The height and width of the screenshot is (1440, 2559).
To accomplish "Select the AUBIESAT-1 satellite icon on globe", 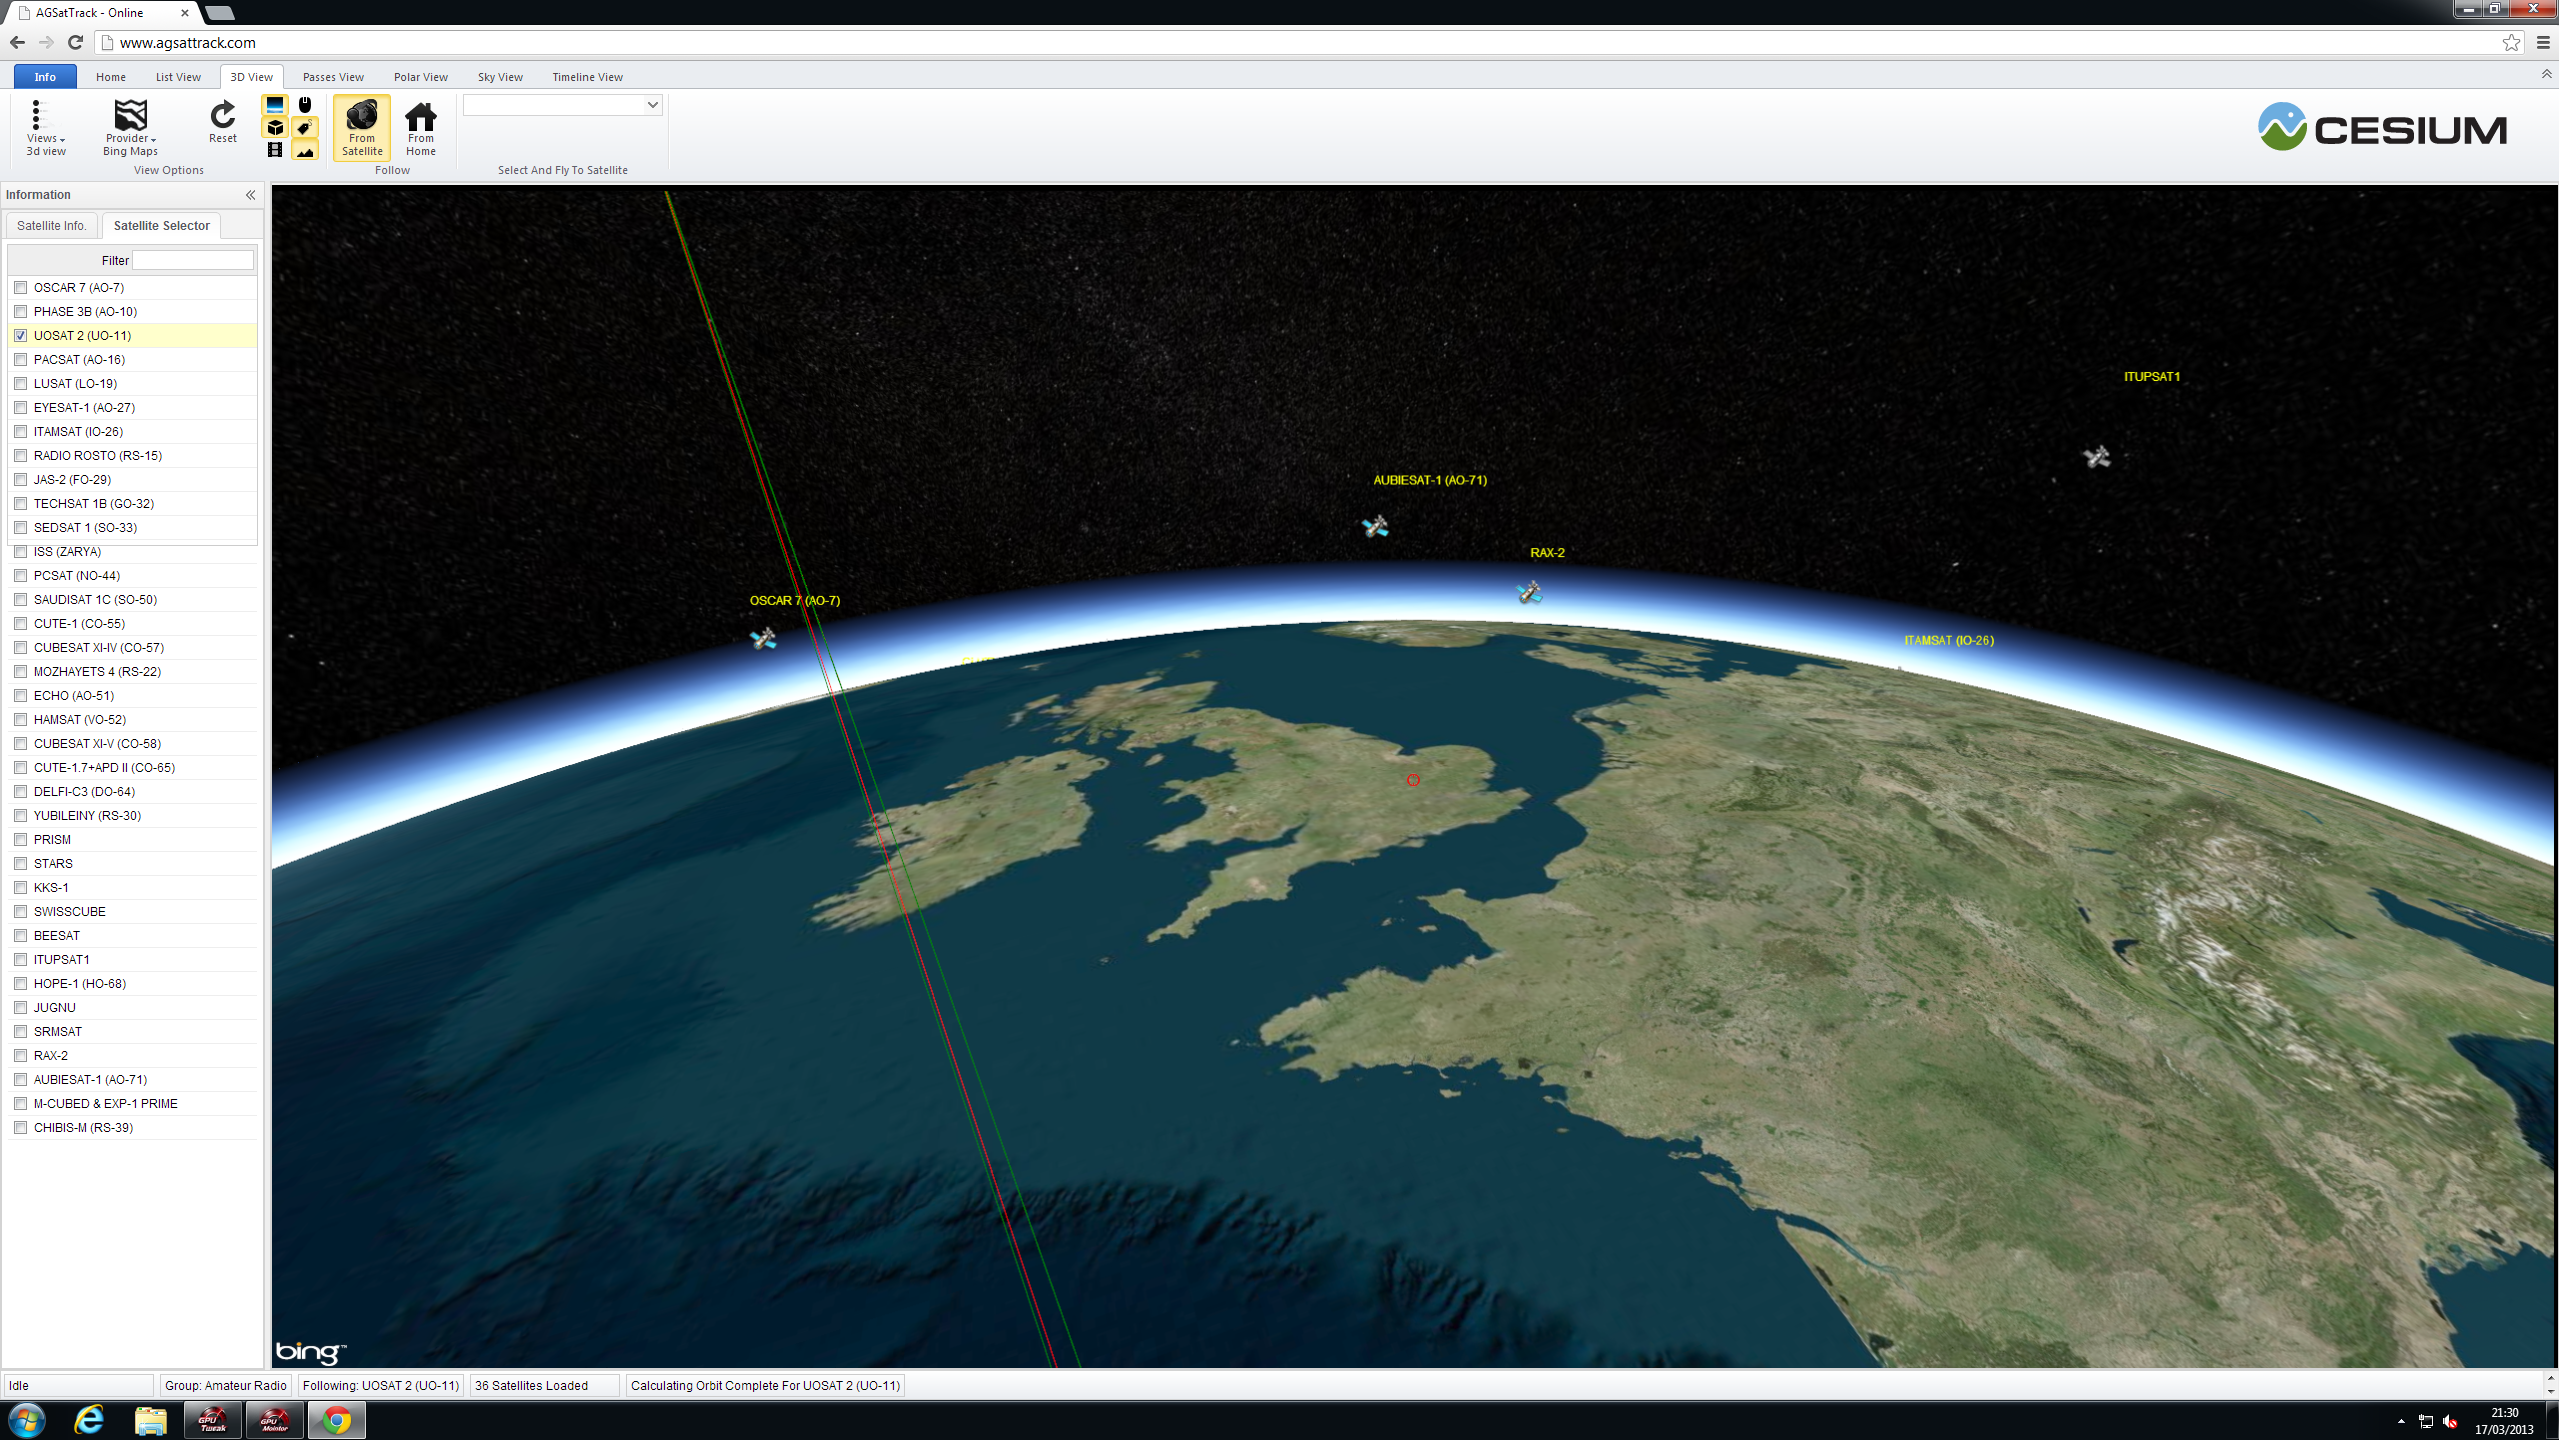I will (x=1375, y=526).
